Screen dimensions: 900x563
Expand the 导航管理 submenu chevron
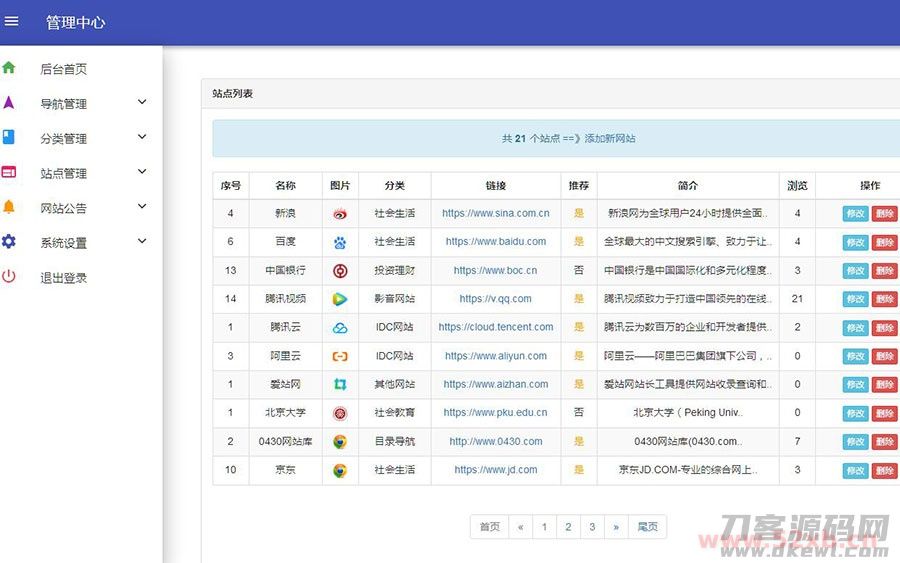tap(142, 102)
